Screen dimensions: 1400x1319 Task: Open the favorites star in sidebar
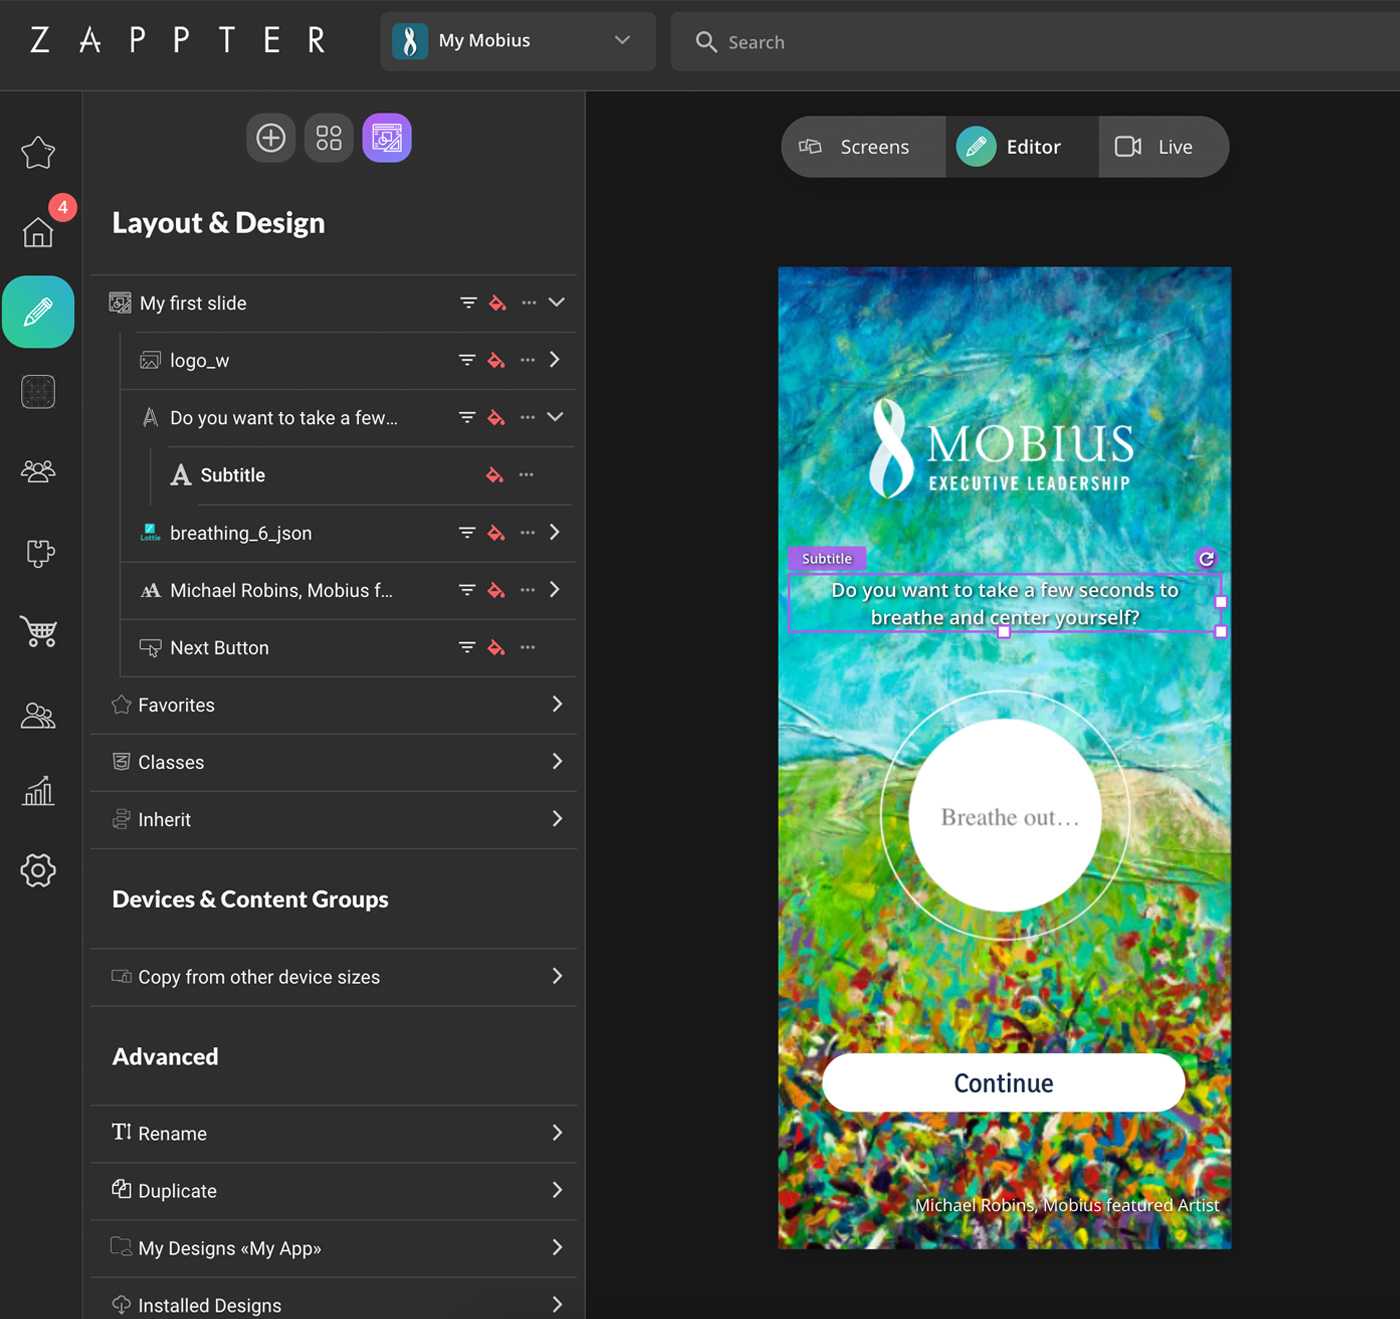click(38, 153)
